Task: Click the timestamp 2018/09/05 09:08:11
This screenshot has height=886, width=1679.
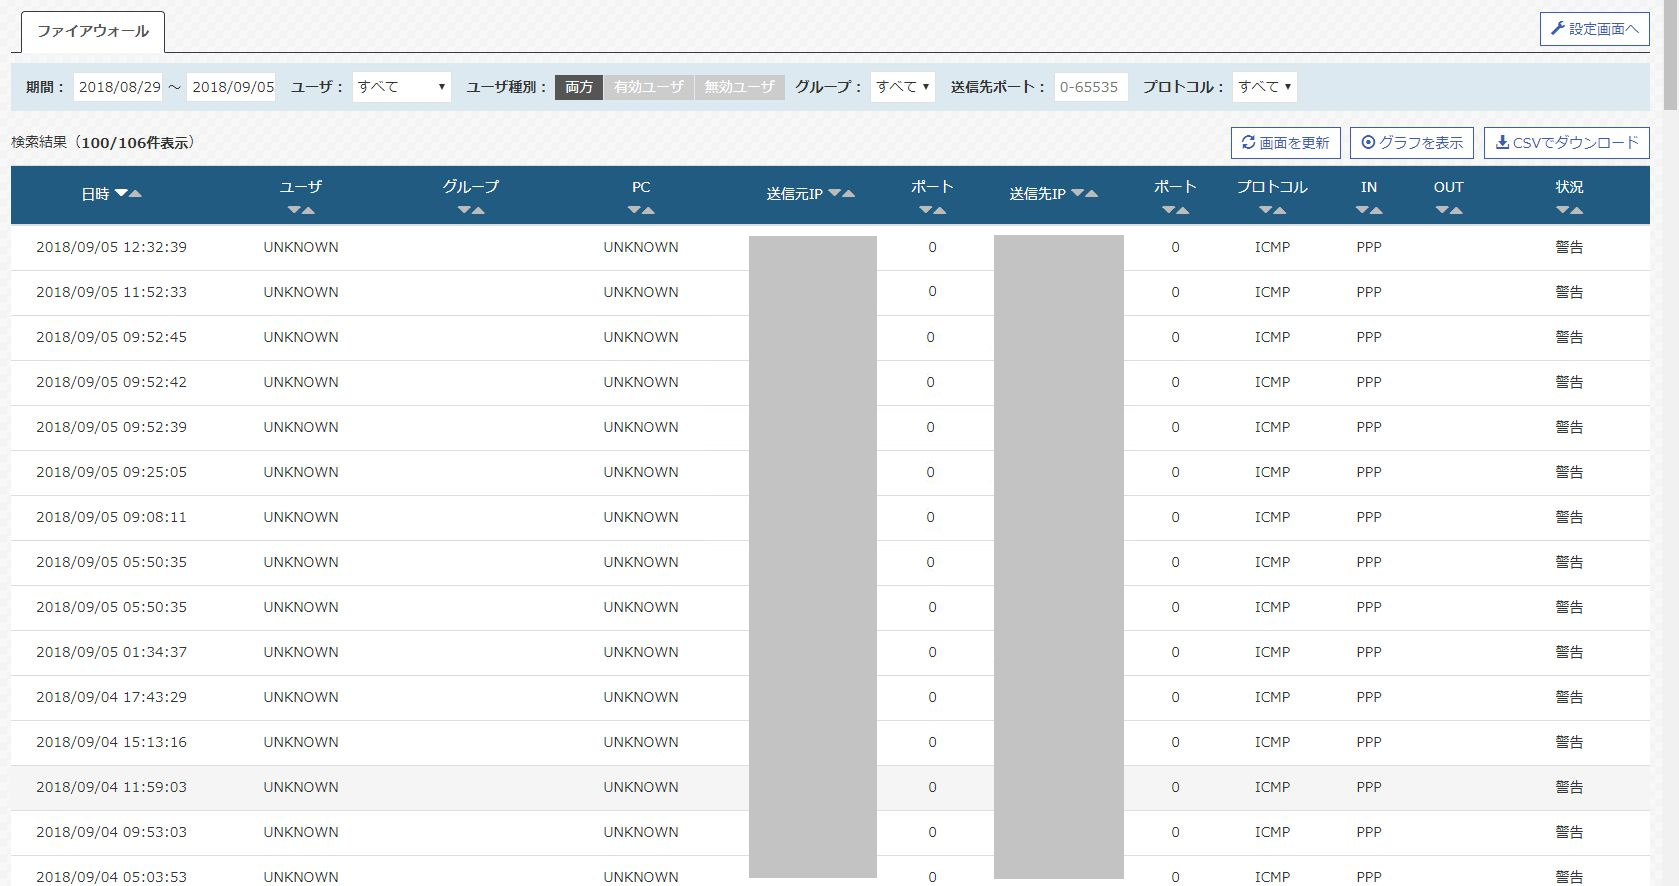Action: tap(111, 517)
